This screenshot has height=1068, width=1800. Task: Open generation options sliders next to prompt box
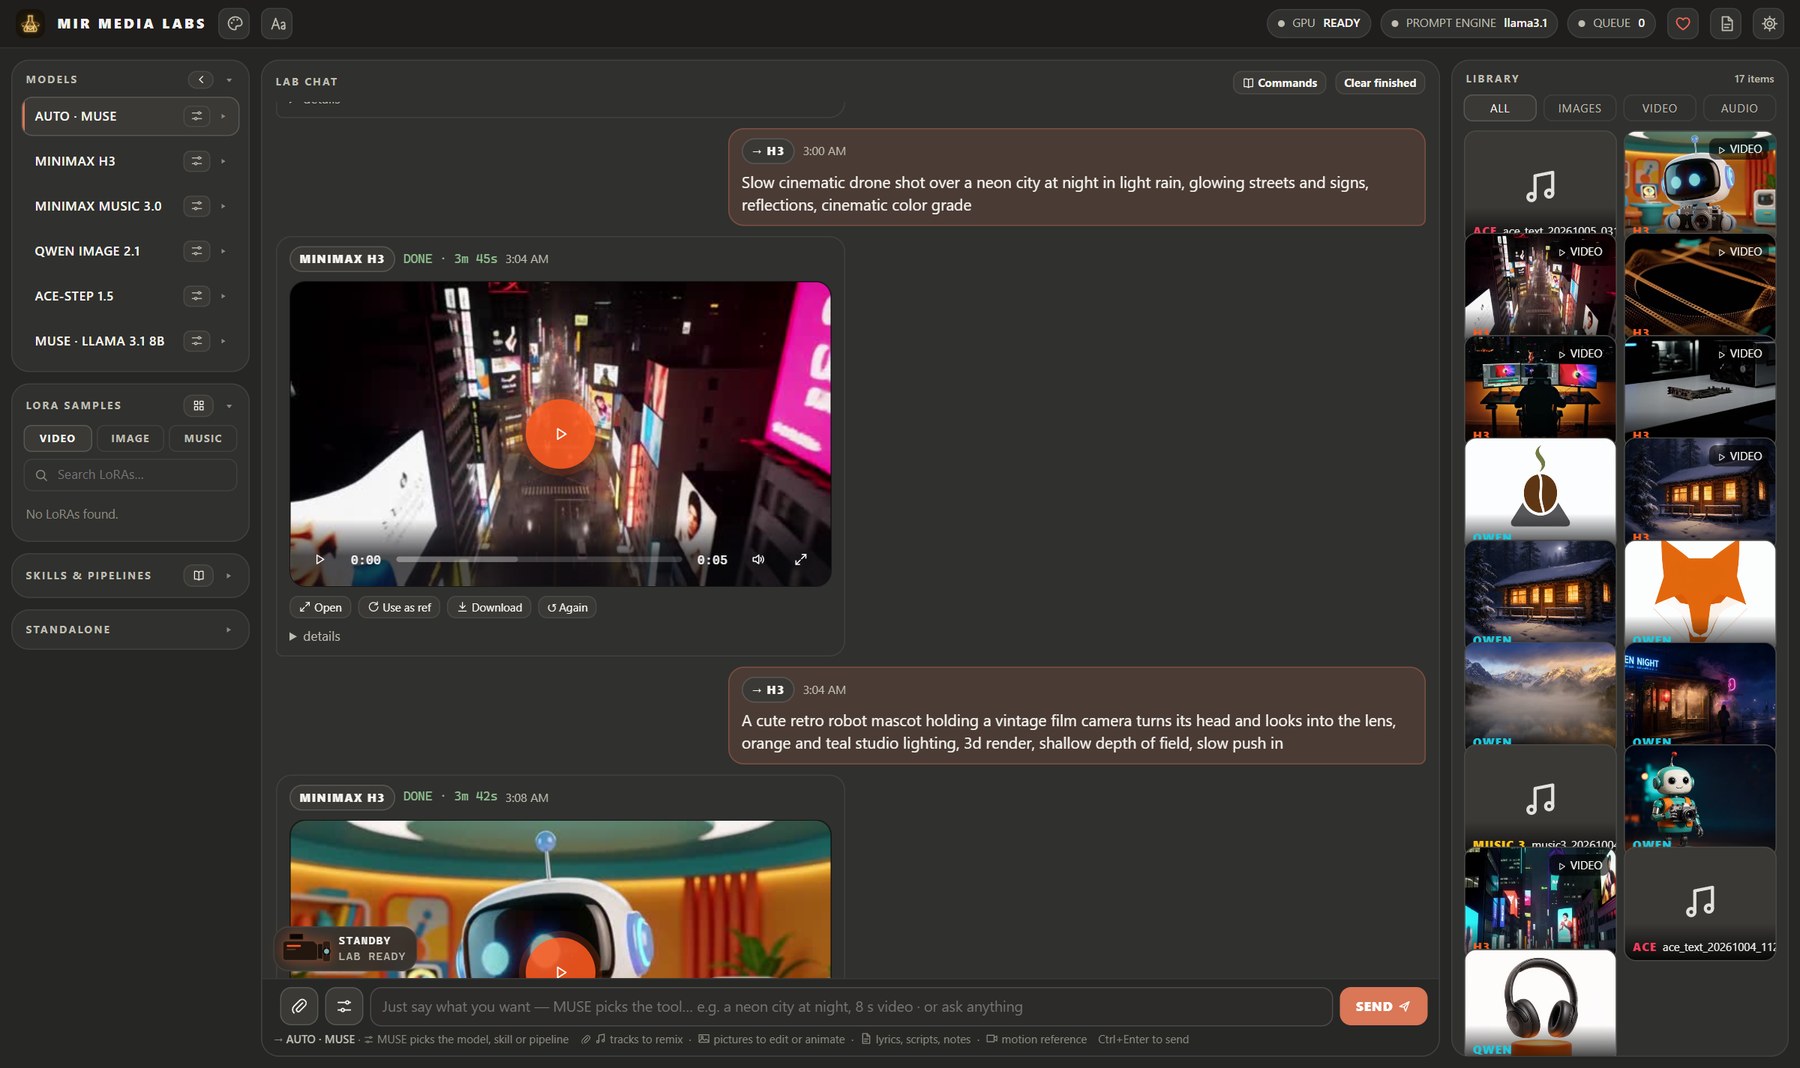point(344,1007)
